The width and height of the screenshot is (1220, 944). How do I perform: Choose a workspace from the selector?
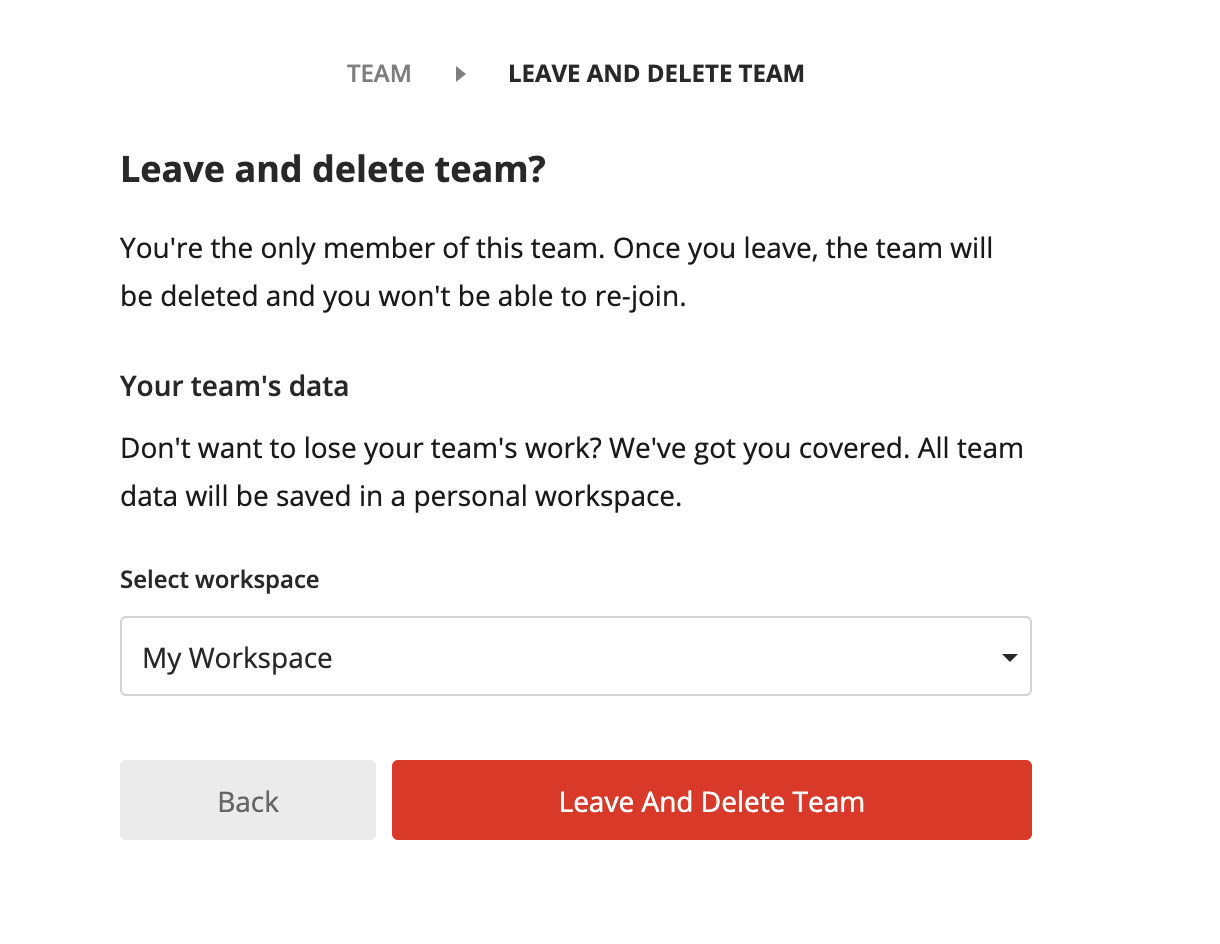(x=575, y=657)
